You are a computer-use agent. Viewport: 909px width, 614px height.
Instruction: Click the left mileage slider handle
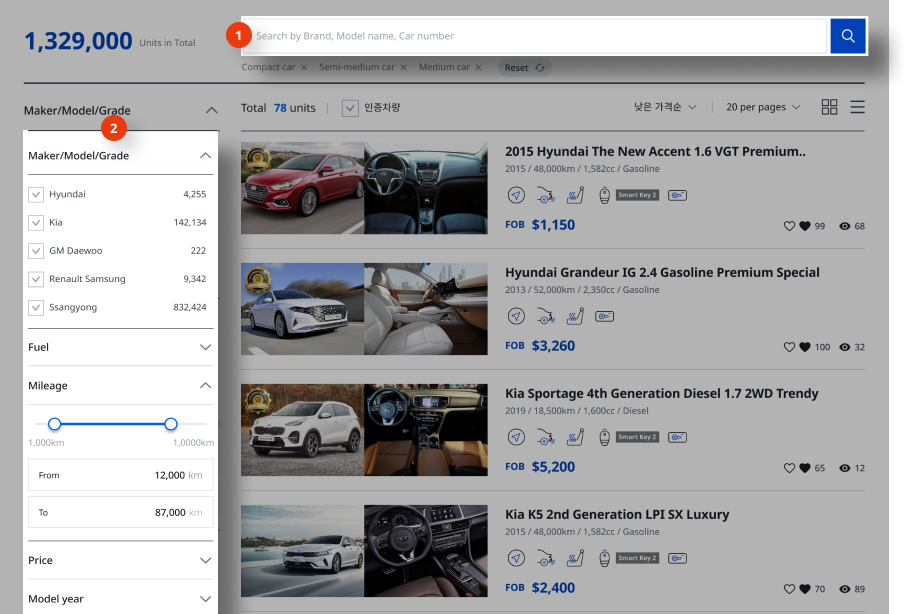click(x=54, y=424)
